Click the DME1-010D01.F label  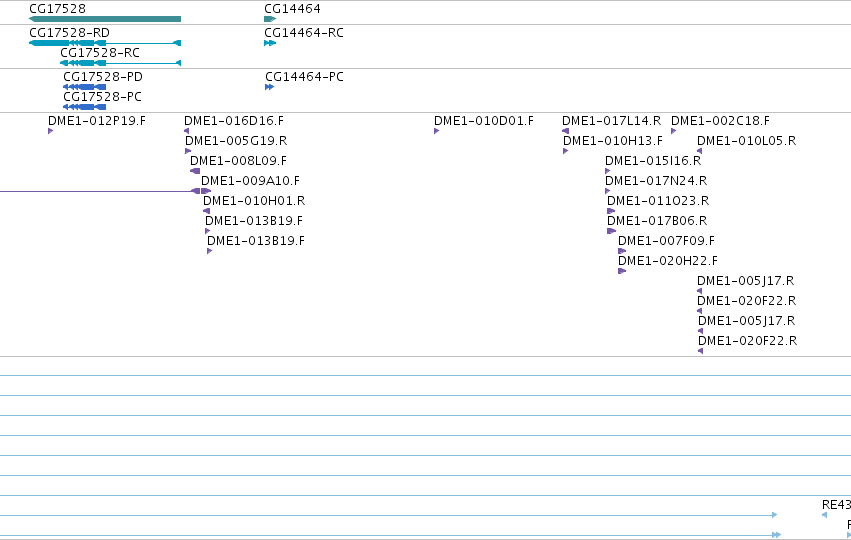coord(484,120)
